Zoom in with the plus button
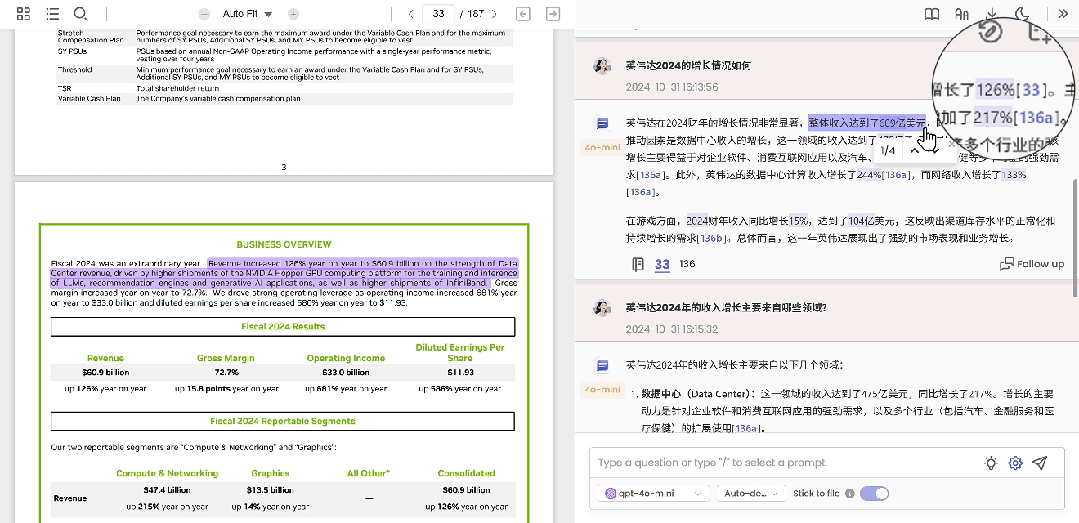 [x=293, y=14]
